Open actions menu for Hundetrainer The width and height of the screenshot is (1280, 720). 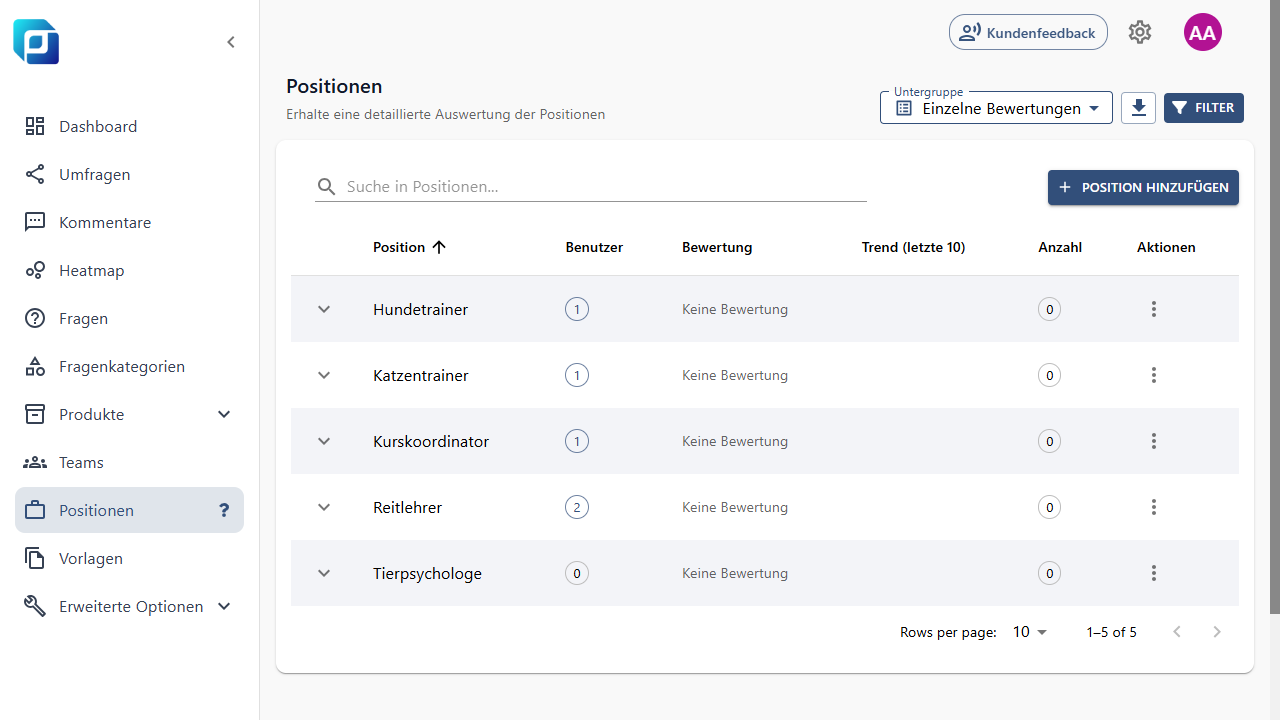pyautogui.click(x=1154, y=309)
